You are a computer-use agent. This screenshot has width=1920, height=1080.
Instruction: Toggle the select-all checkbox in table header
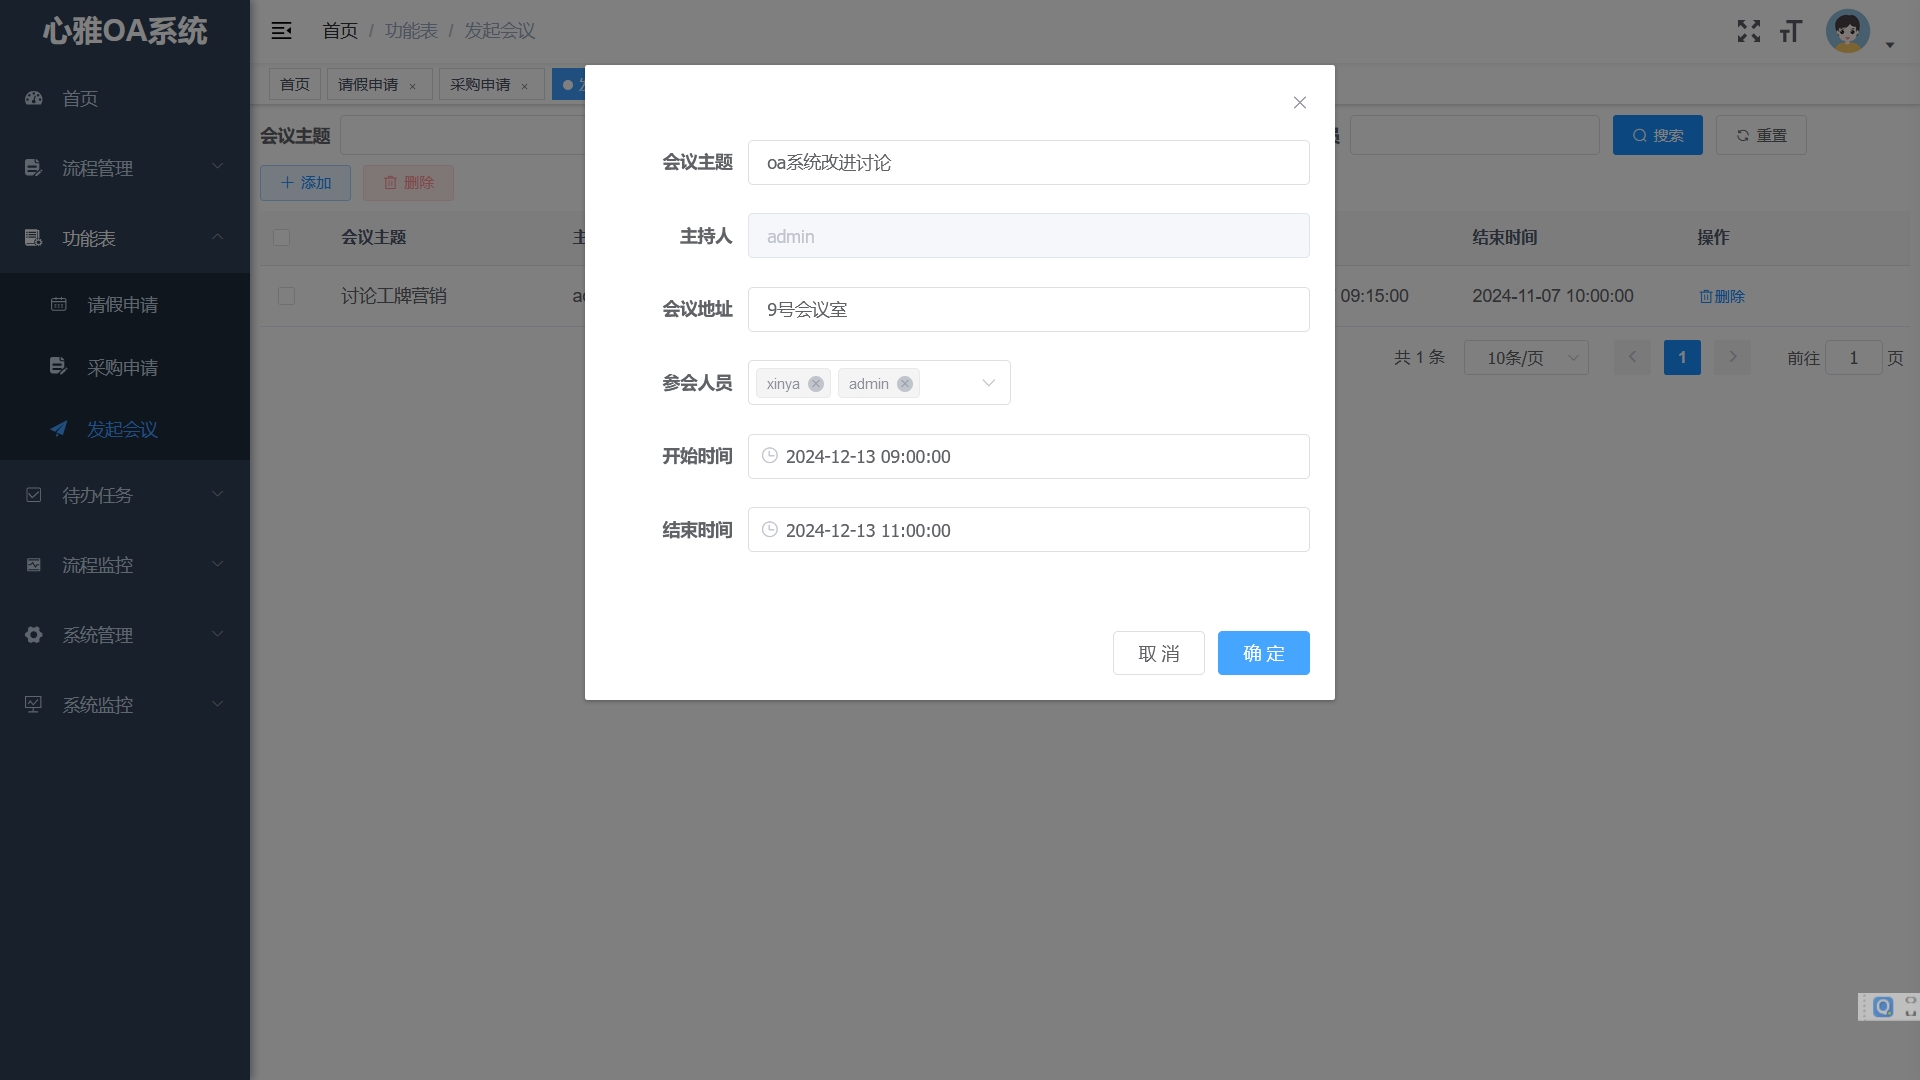click(282, 237)
